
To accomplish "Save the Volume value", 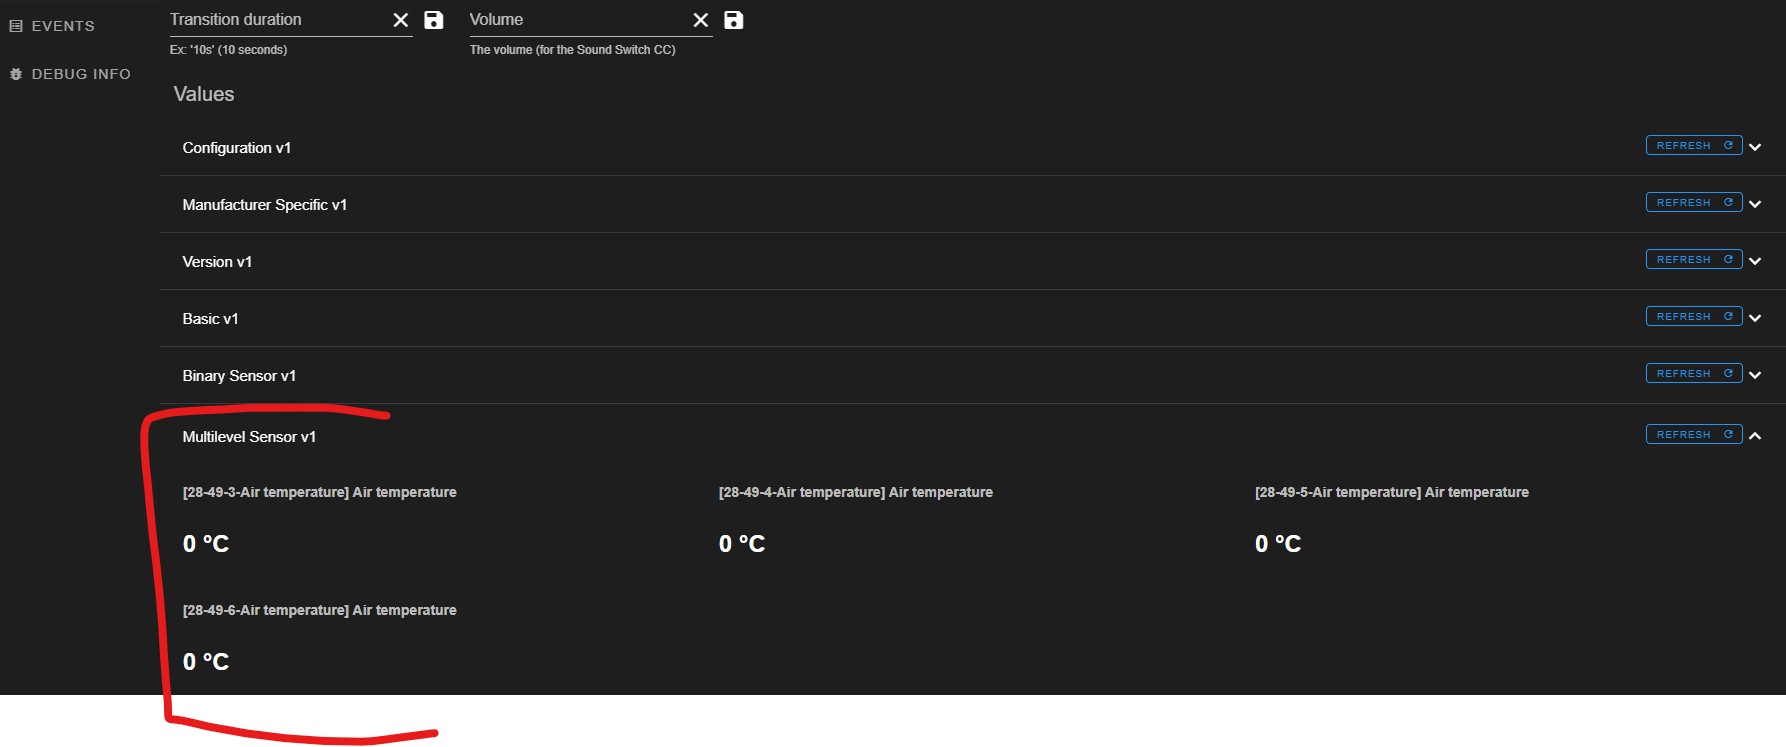I will coord(734,20).
